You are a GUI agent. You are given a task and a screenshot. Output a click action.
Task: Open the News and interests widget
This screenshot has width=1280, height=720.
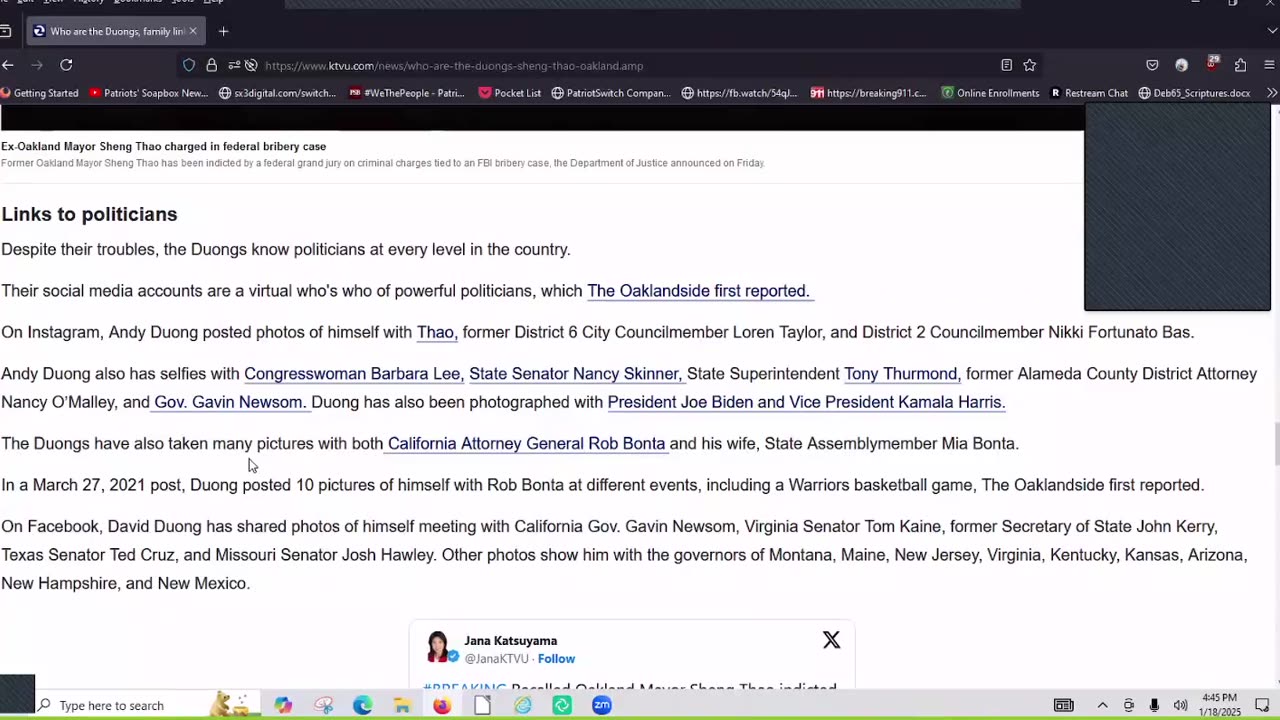tap(1064, 705)
